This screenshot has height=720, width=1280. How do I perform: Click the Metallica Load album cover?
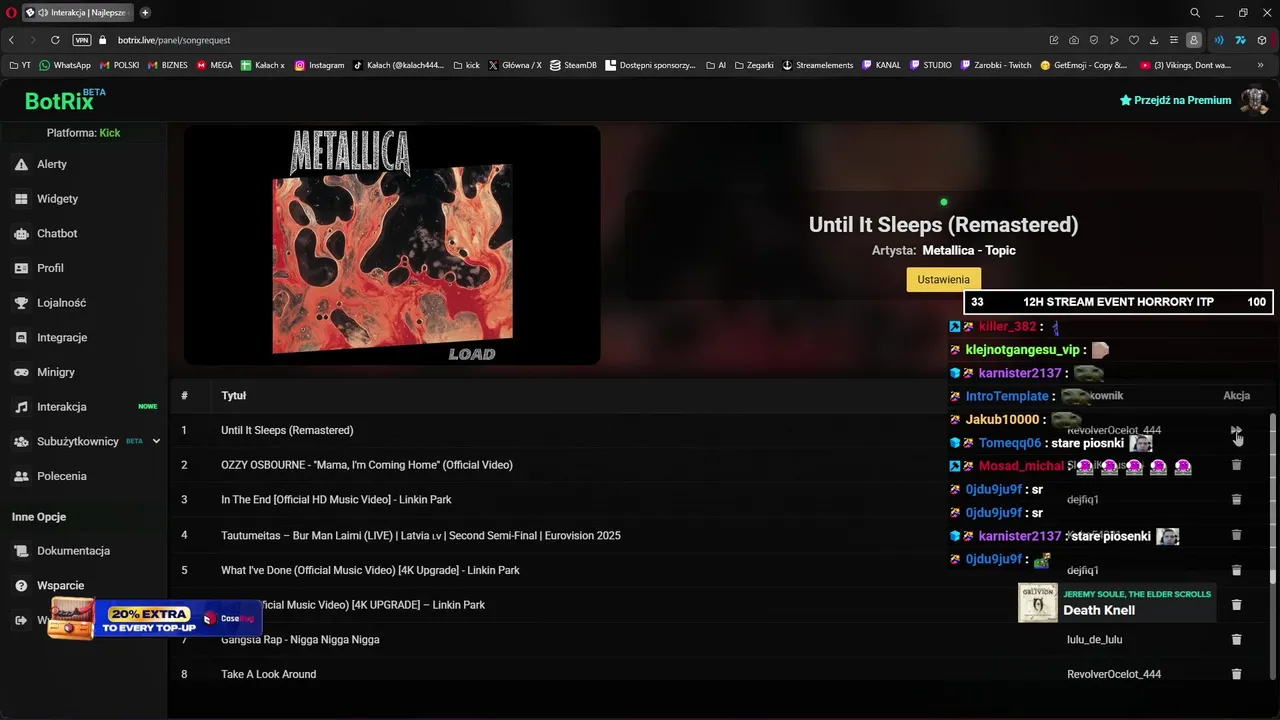click(392, 245)
